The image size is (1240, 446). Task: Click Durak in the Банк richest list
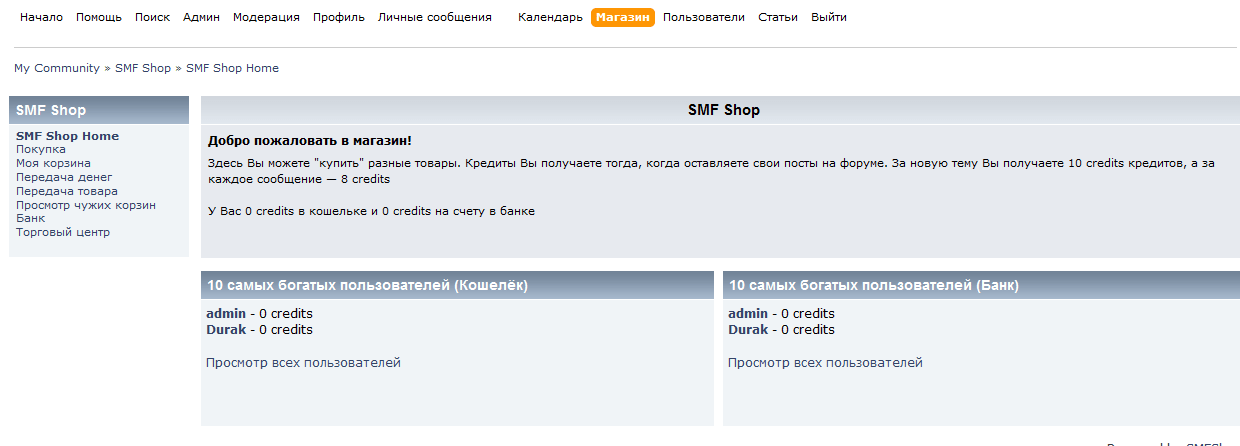pyautogui.click(x=748, y=329)
